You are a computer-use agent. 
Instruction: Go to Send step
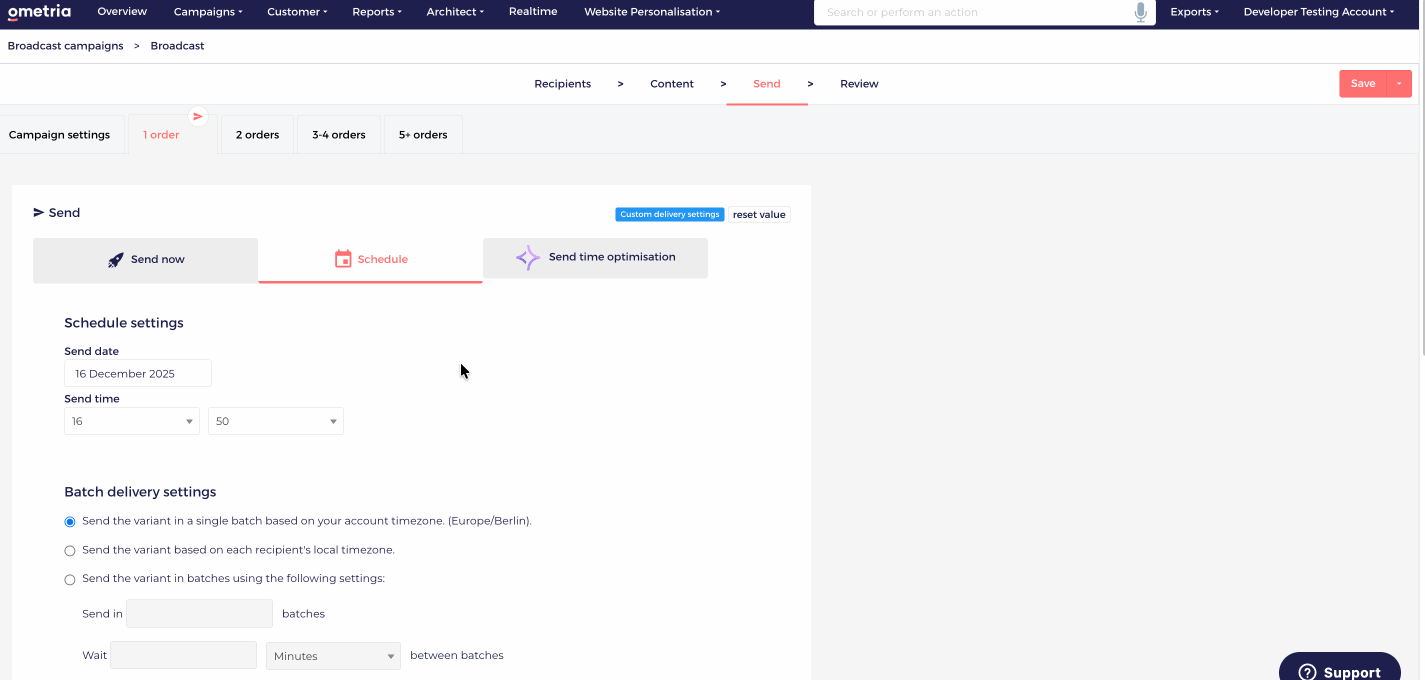pyautogui.click(x=767, y=84)
